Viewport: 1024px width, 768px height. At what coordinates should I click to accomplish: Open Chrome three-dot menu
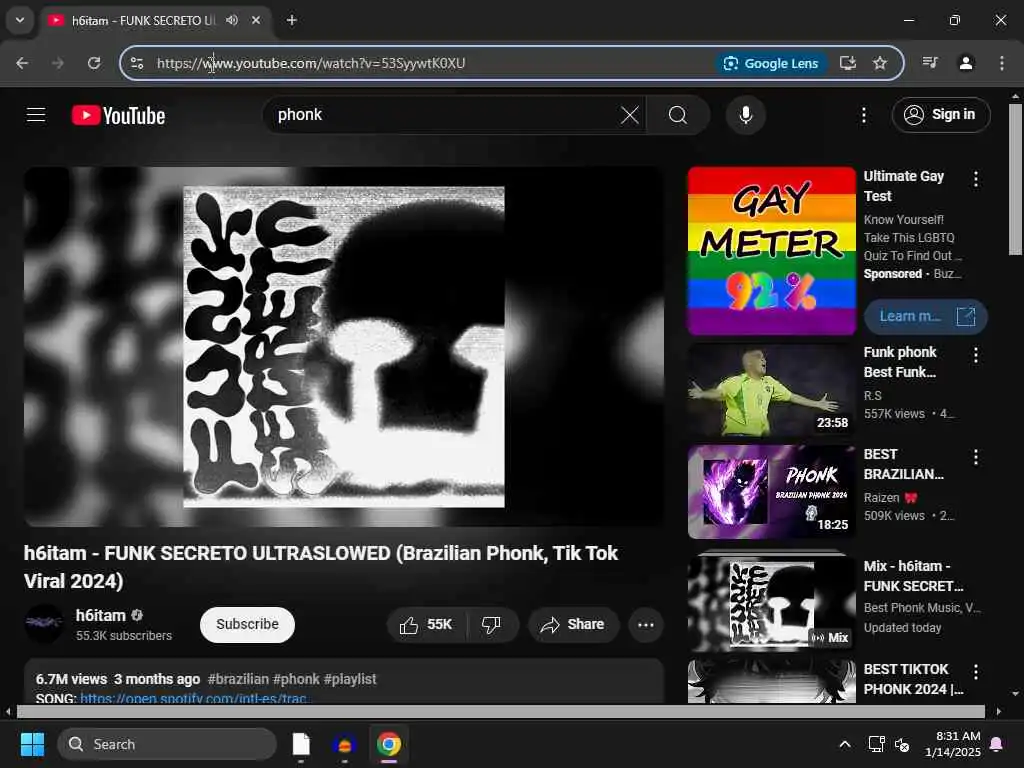(x=1002, y=63)
